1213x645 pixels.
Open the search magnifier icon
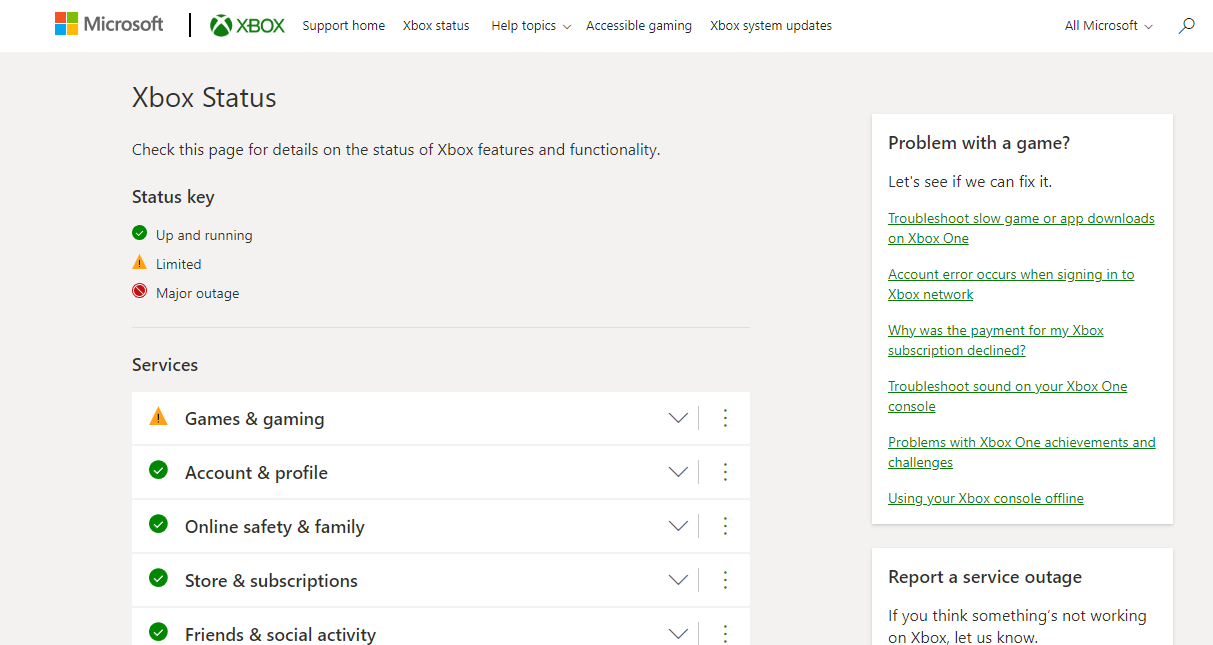[x=1187, y=26]
